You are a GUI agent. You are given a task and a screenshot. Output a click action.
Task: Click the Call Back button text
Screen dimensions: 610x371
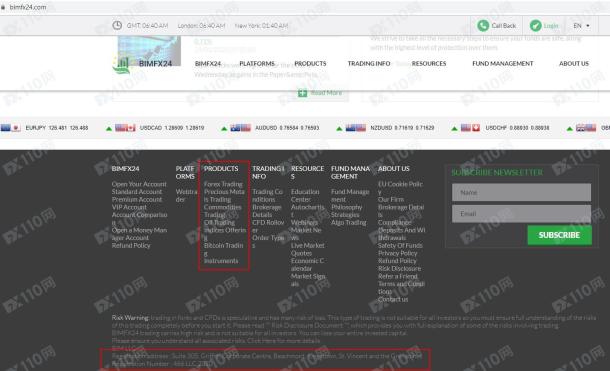503,26
